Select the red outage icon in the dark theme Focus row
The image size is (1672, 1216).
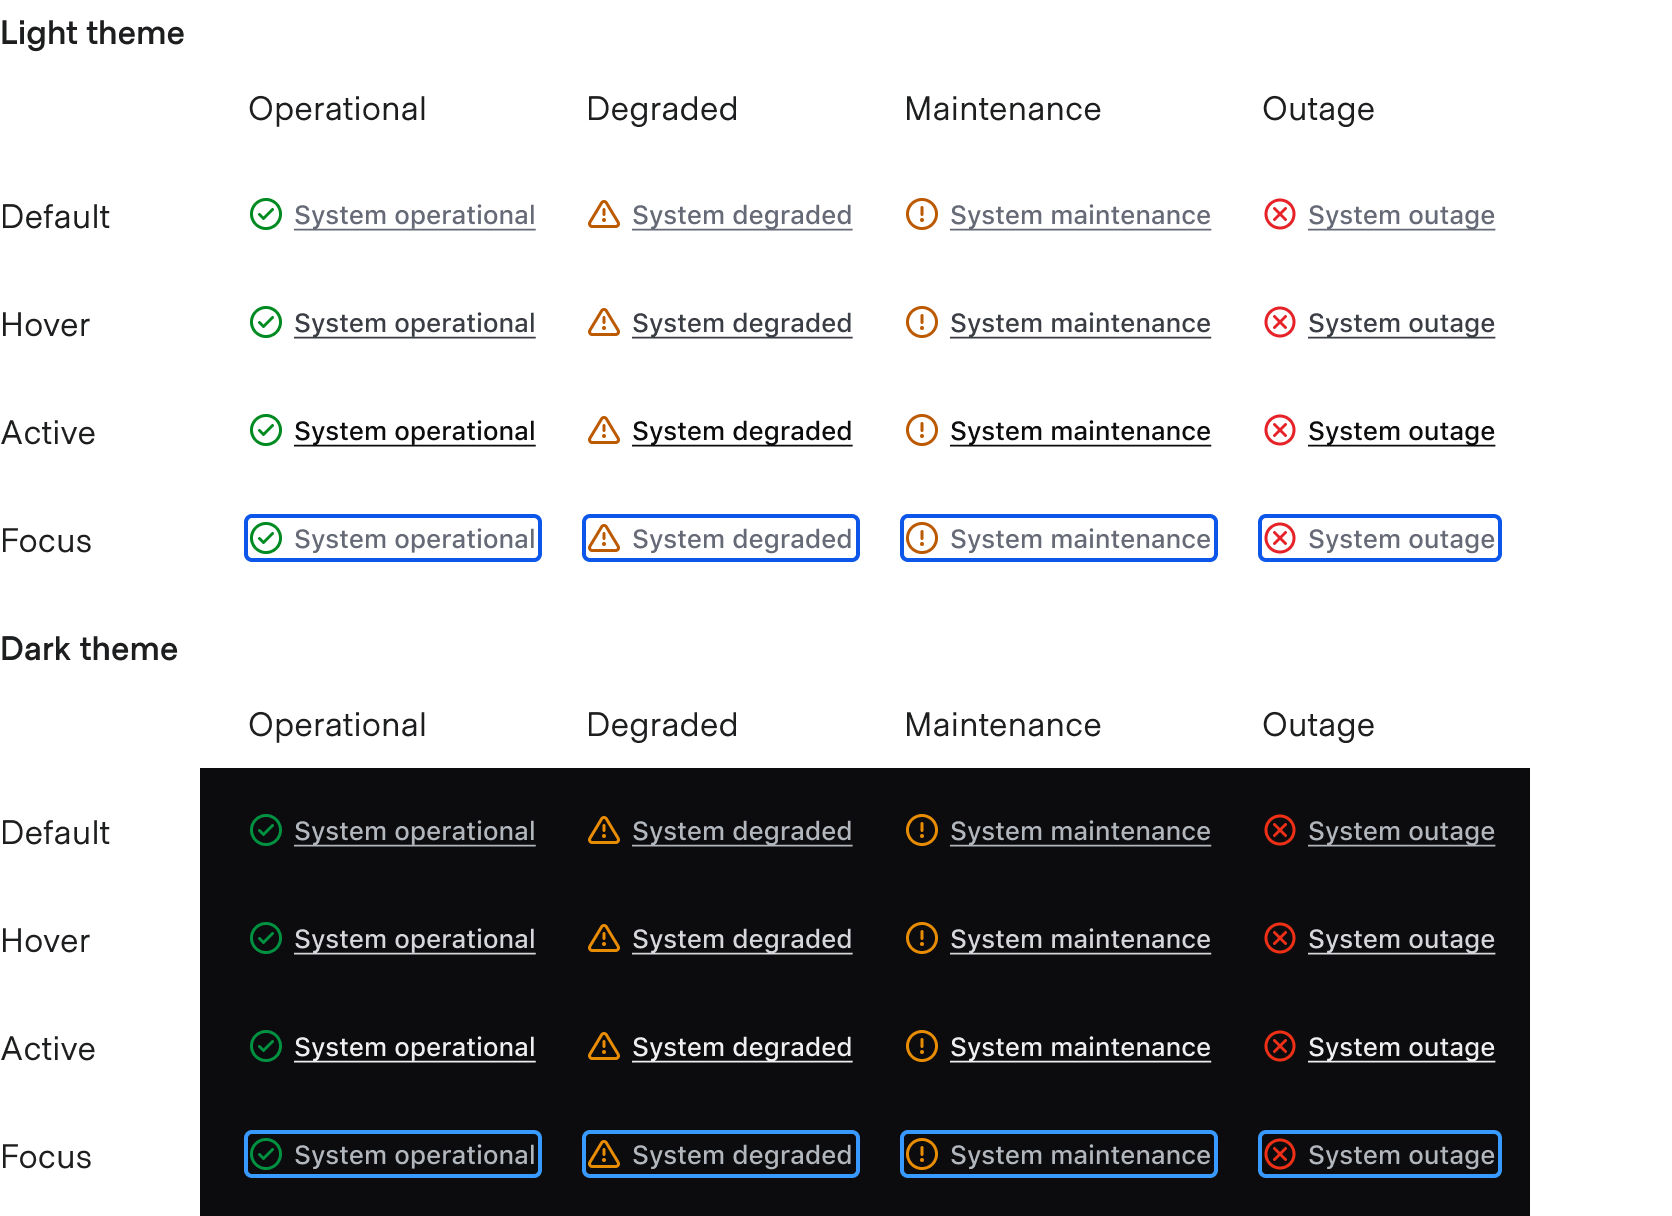[x=1279, y=1154]
